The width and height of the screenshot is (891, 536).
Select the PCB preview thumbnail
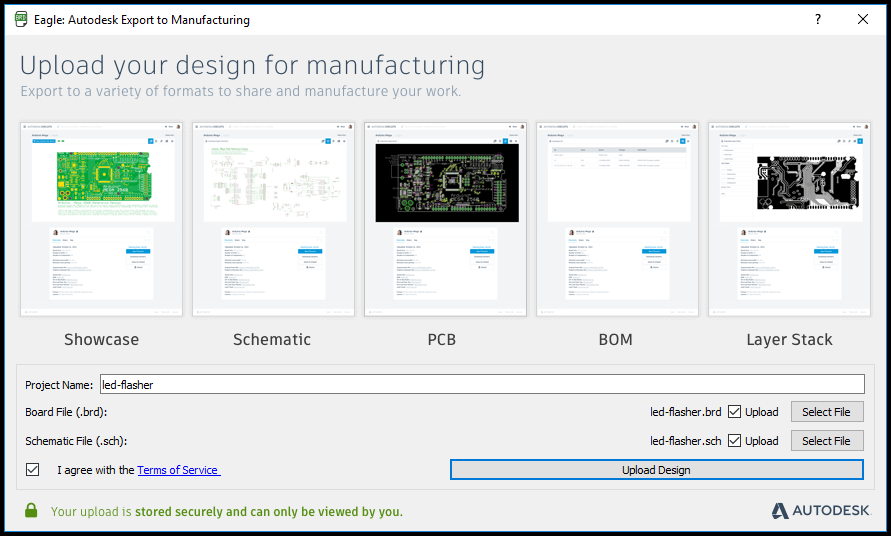pos(446,219)
